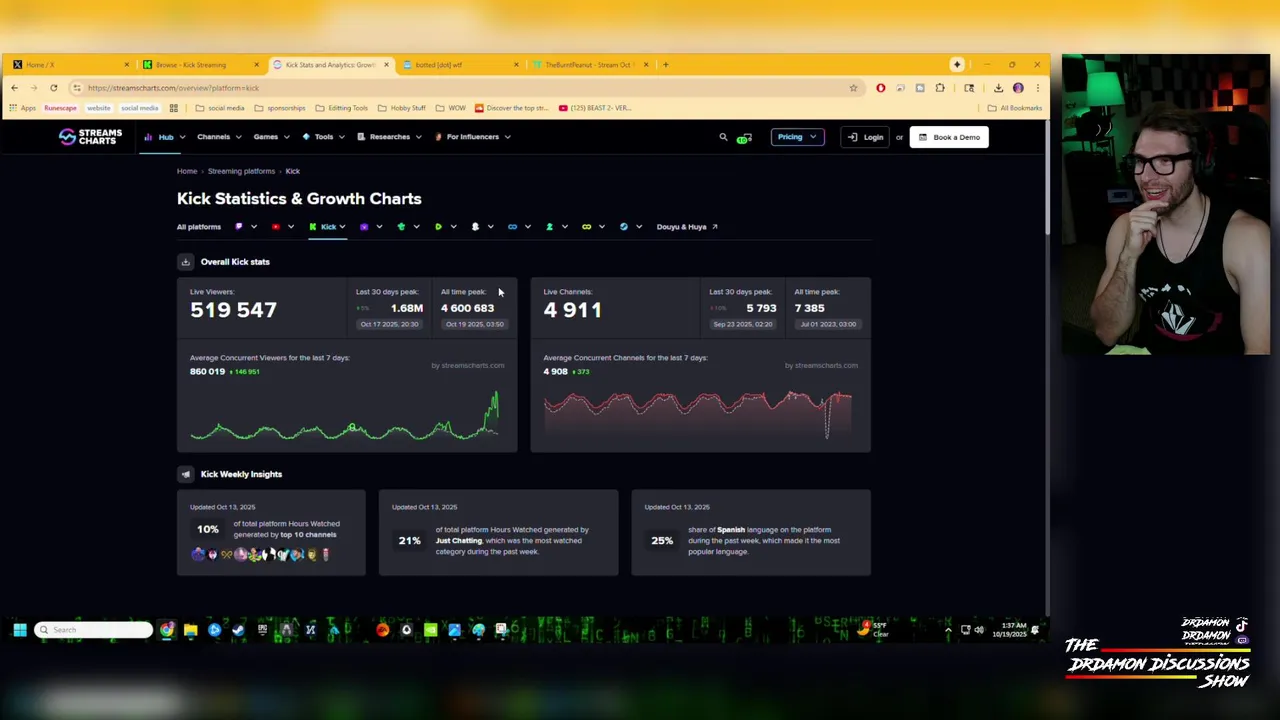Select the red YouTube platform icon
The width and height of the screenshot is (1280, 720).
276,227
